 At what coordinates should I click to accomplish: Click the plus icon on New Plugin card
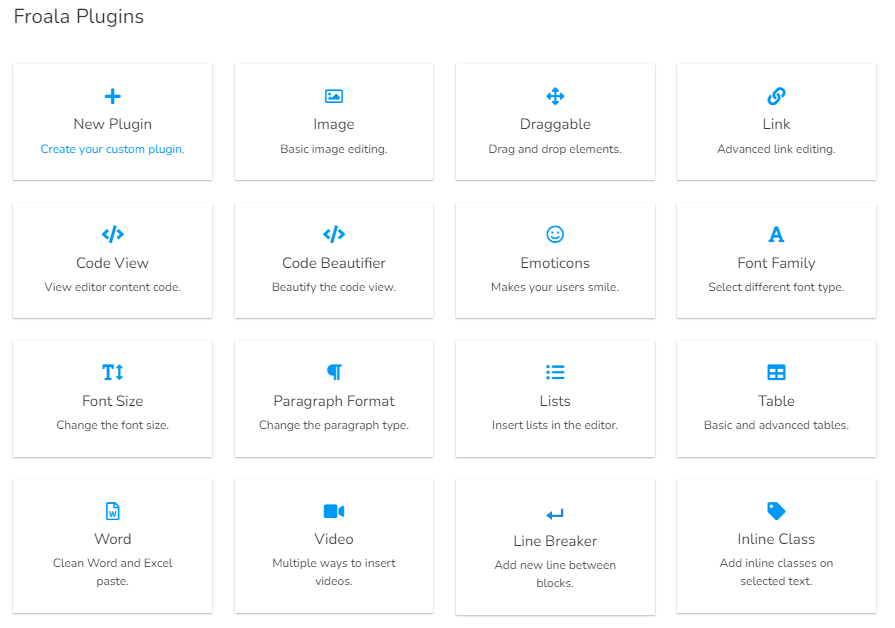[x=112, y=96]
